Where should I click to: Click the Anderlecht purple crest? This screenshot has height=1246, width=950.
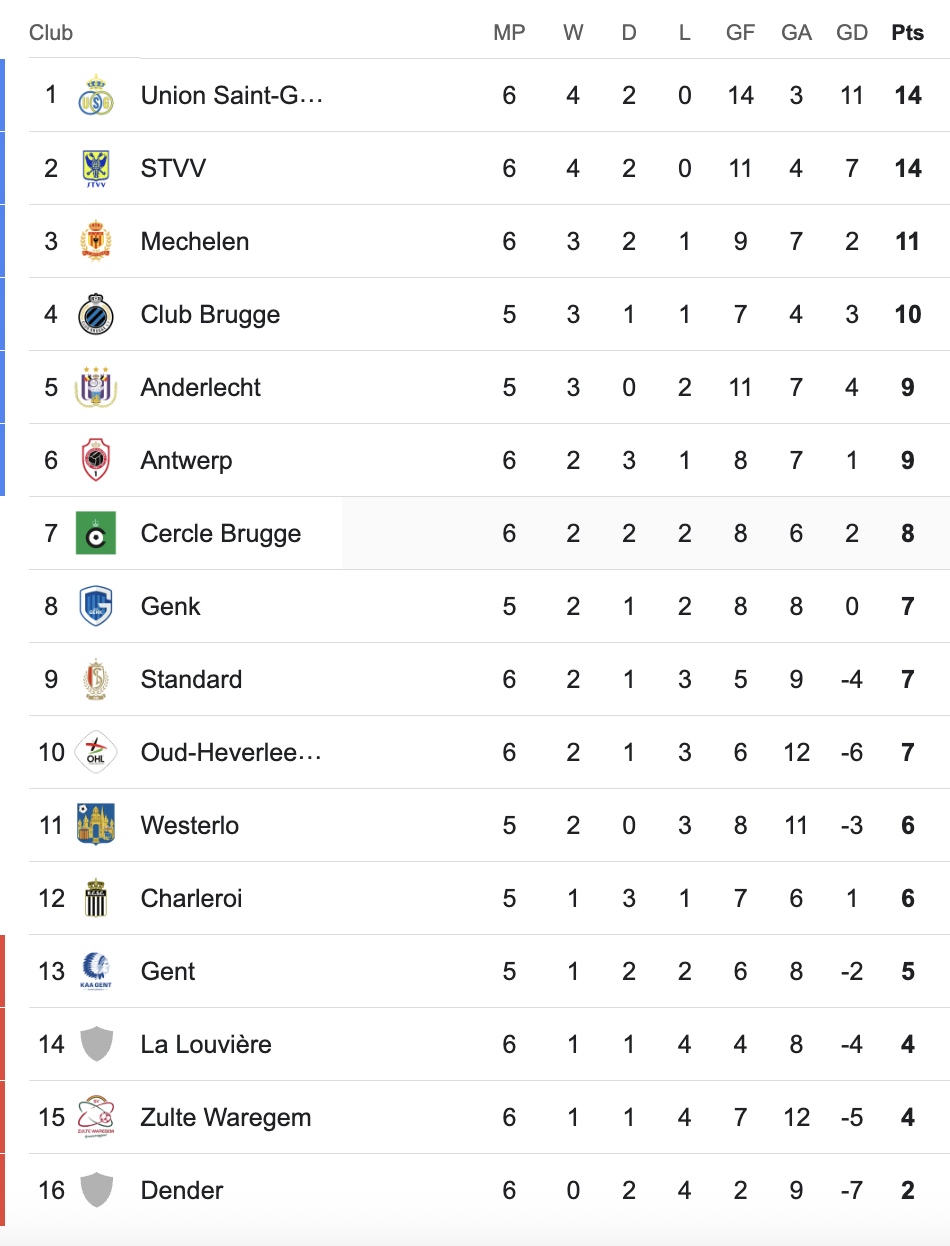pos(96,387)
